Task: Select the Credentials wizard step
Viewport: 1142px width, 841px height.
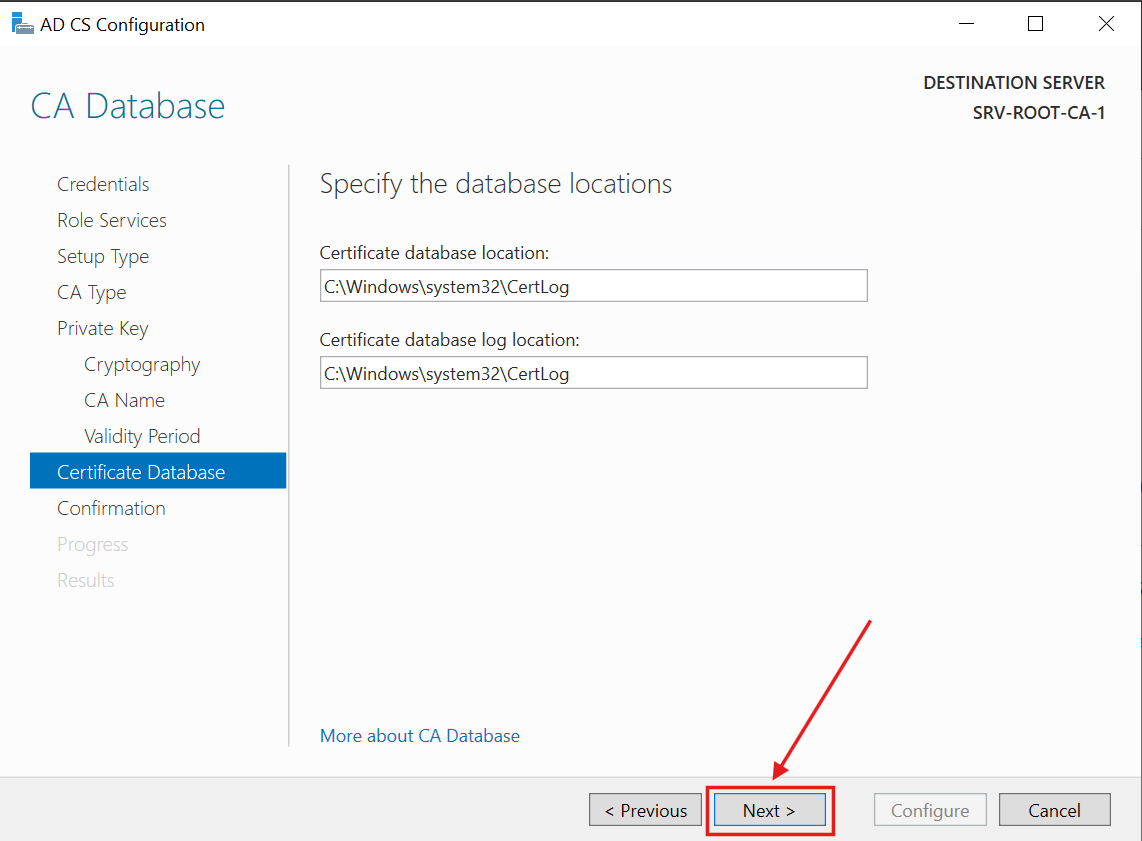Action: (x=103, y=184)
